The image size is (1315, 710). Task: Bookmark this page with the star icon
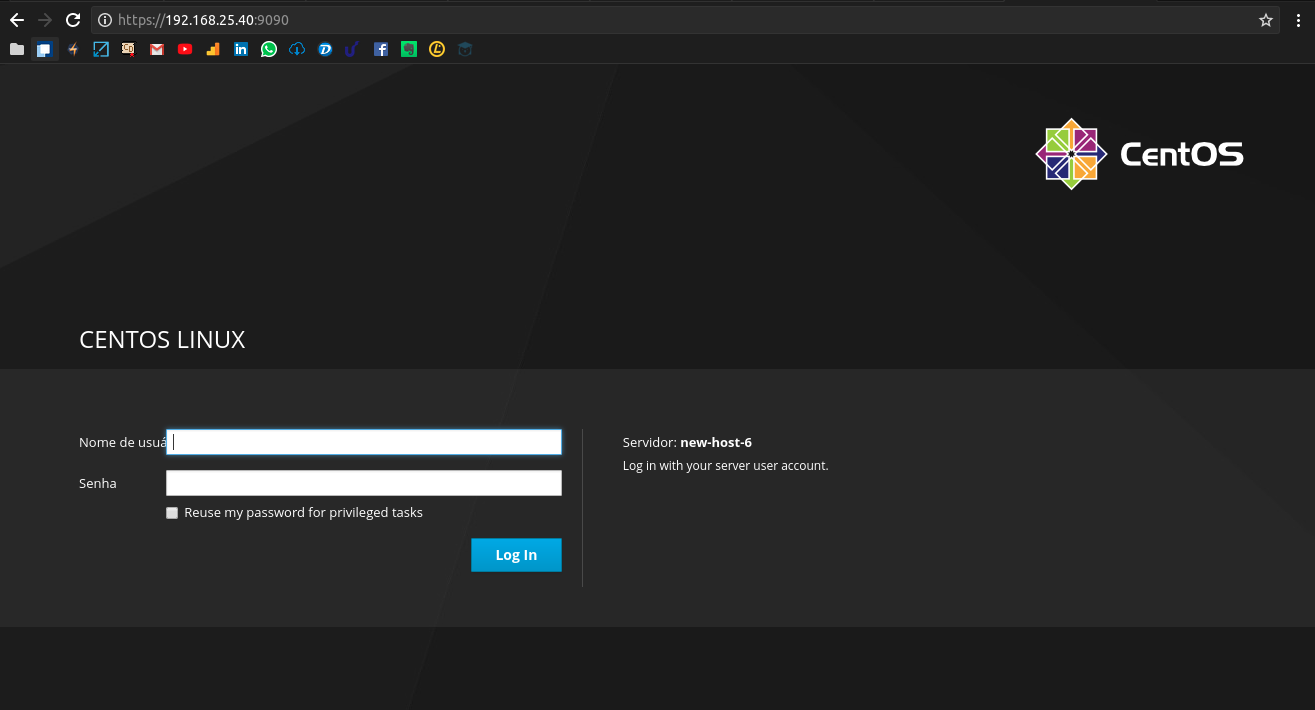(x=1266, y=20)
